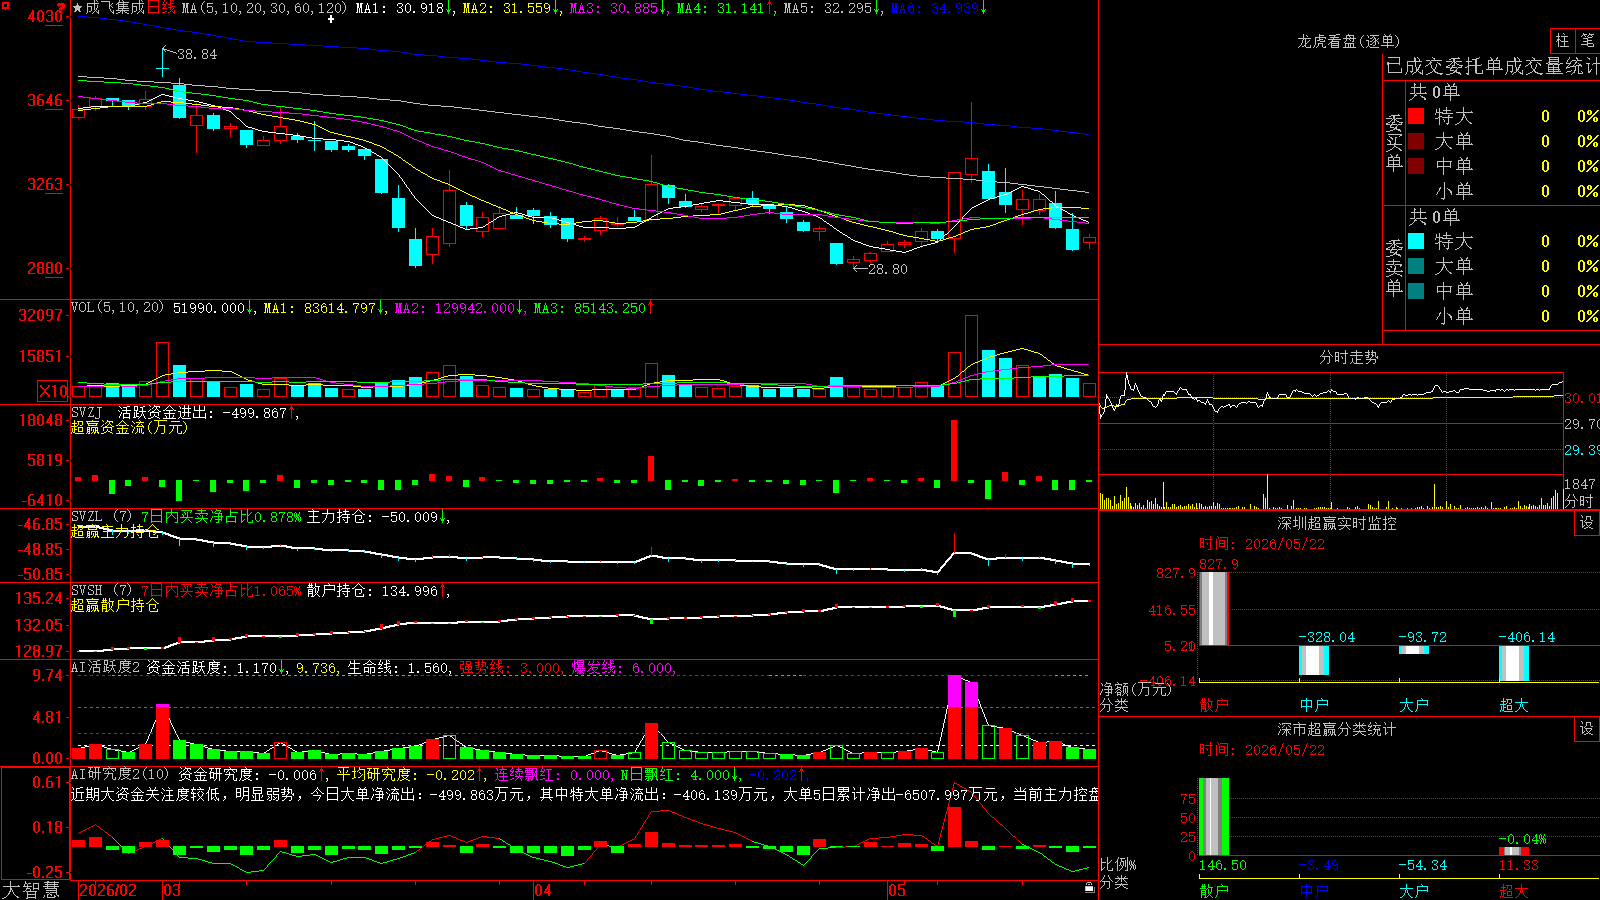This screenshot has width=1600, height=900.
Task: Click the X10 volume scale marker
Action: 53,391
